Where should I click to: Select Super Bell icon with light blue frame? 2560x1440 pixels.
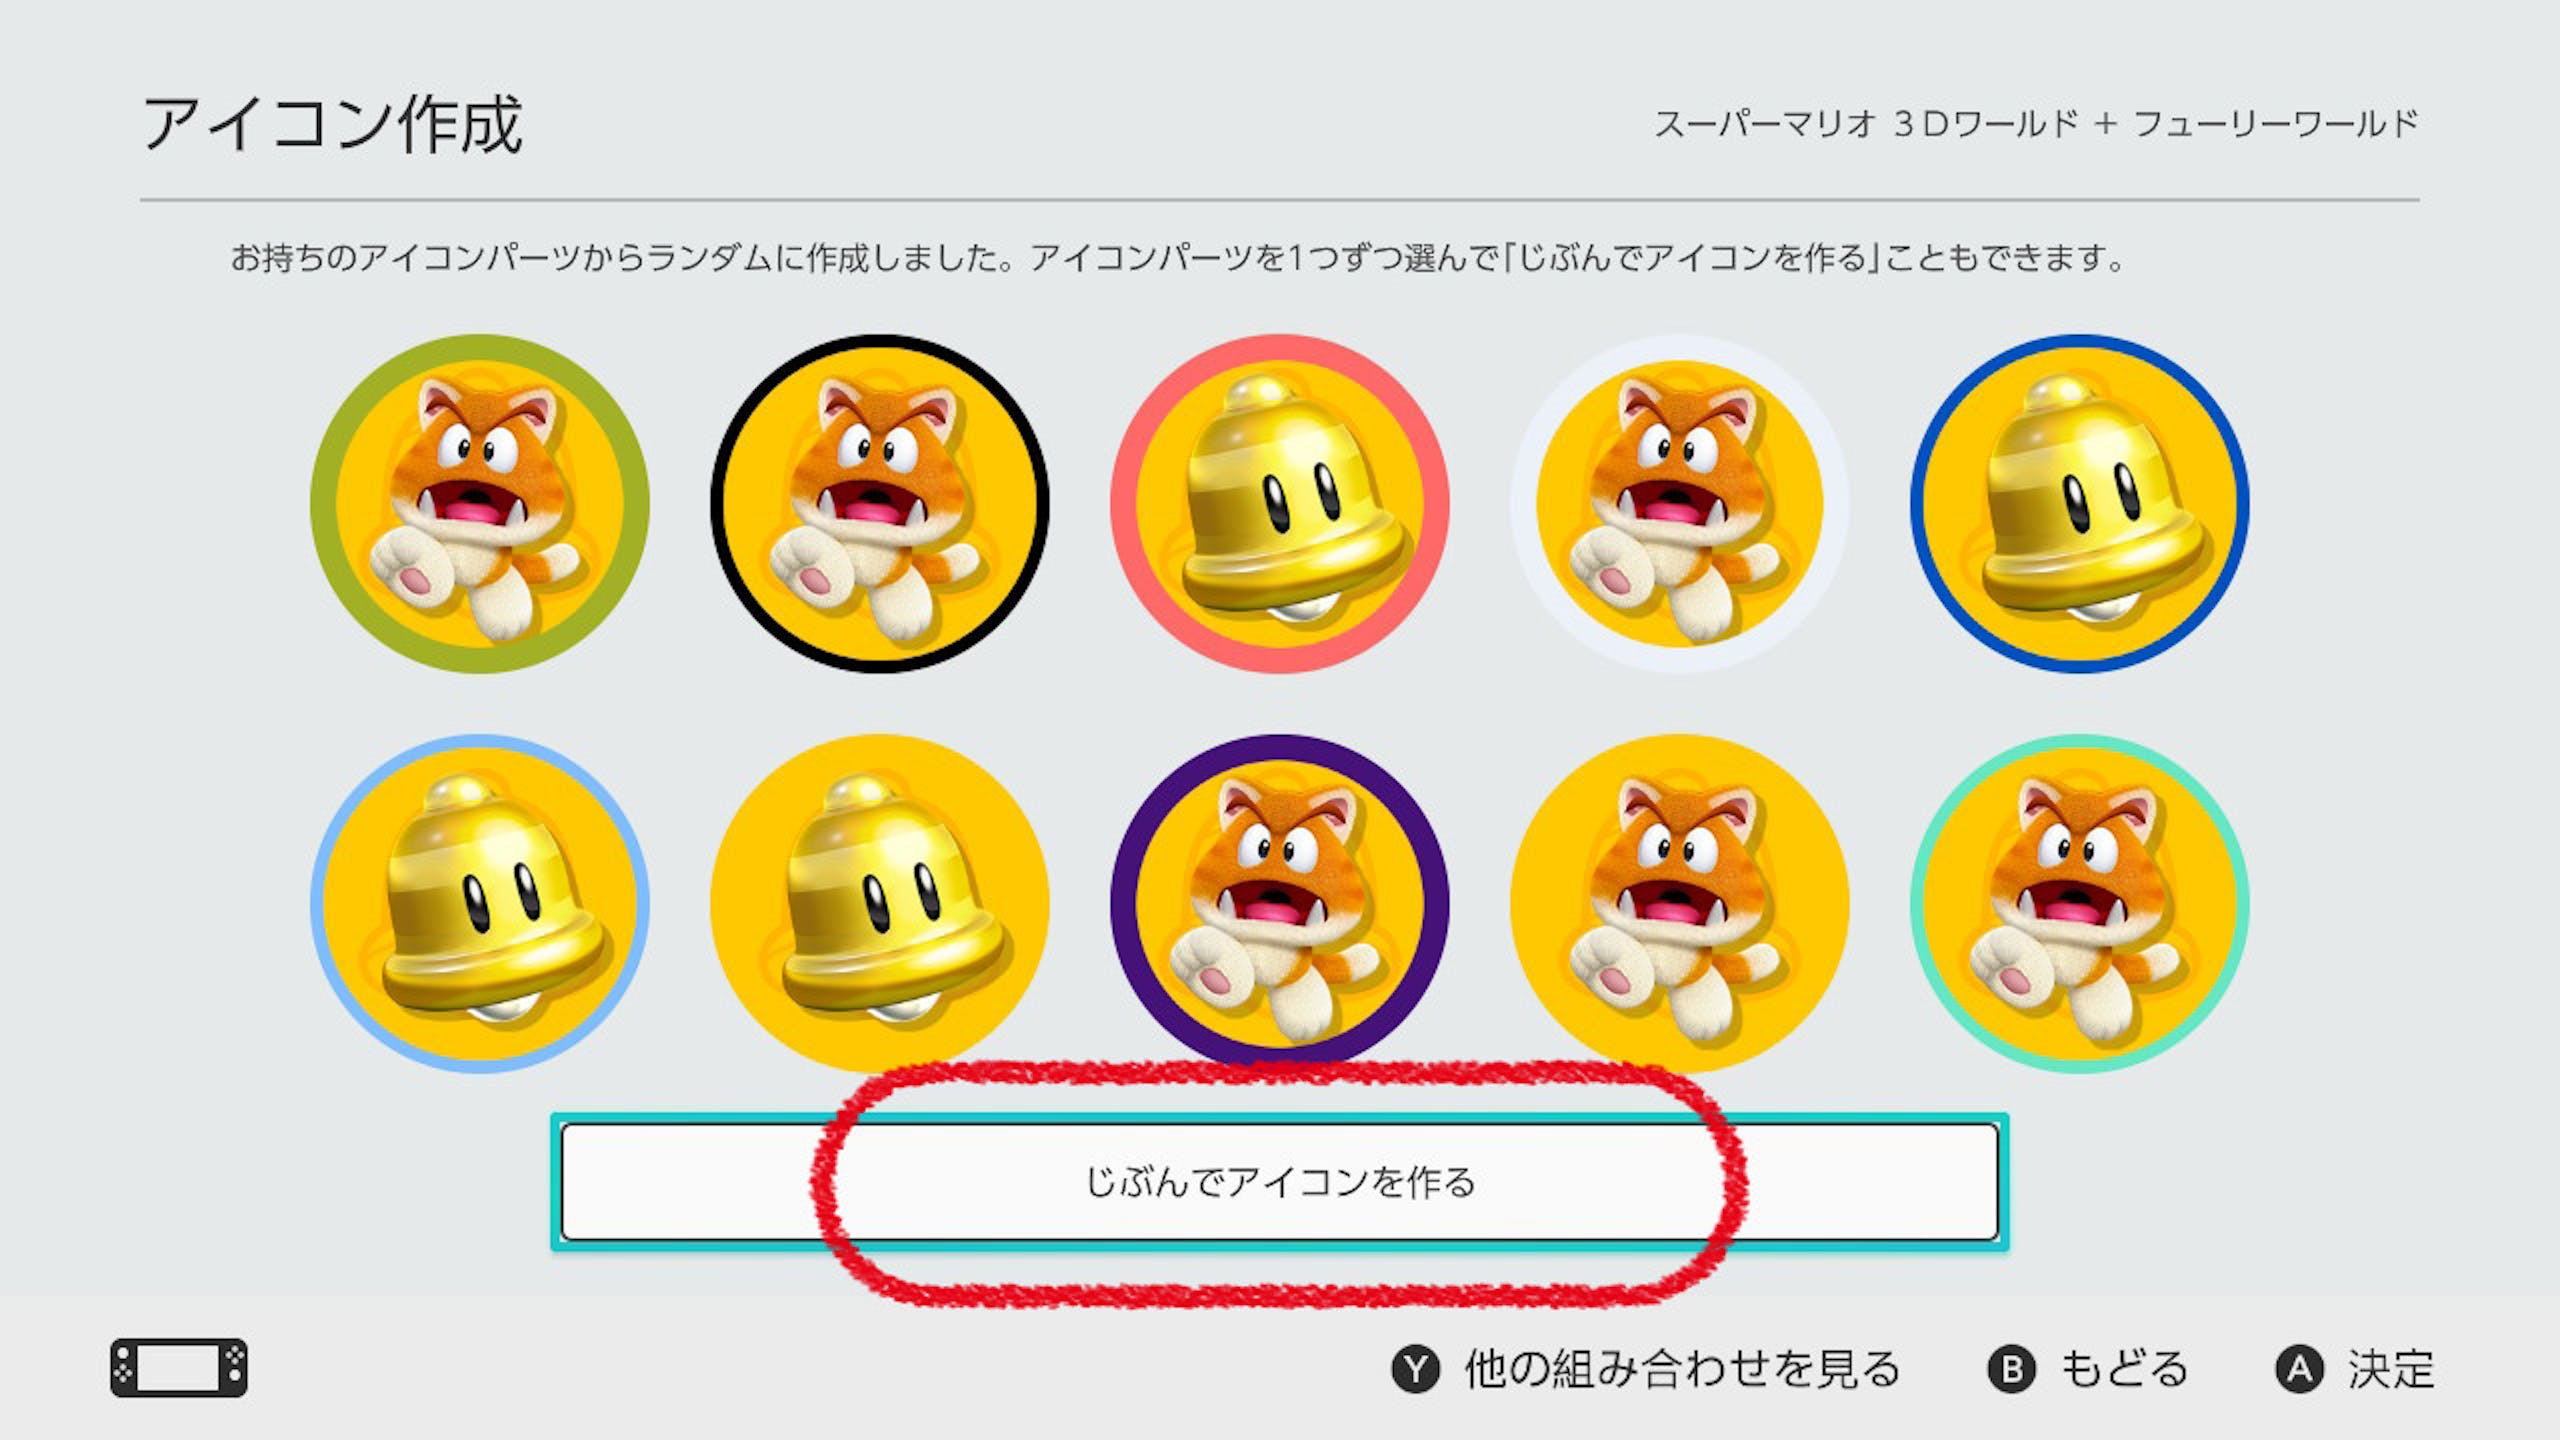[480, 904]
